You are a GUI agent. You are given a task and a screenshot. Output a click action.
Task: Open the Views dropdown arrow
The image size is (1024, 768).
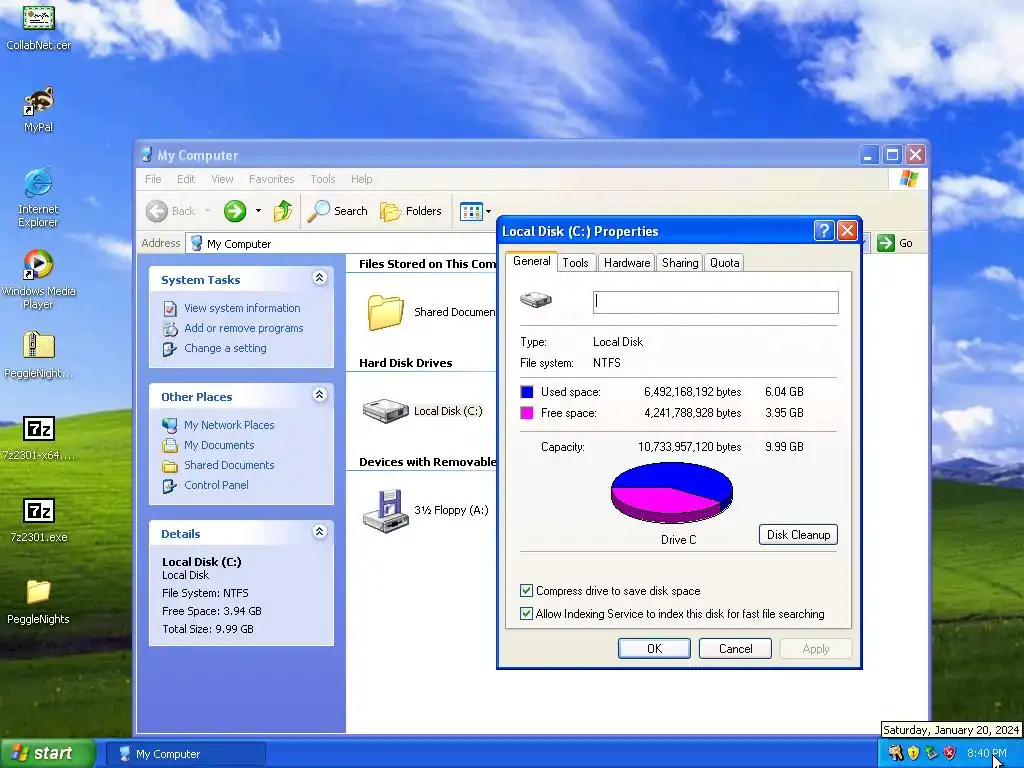point(488,211)
